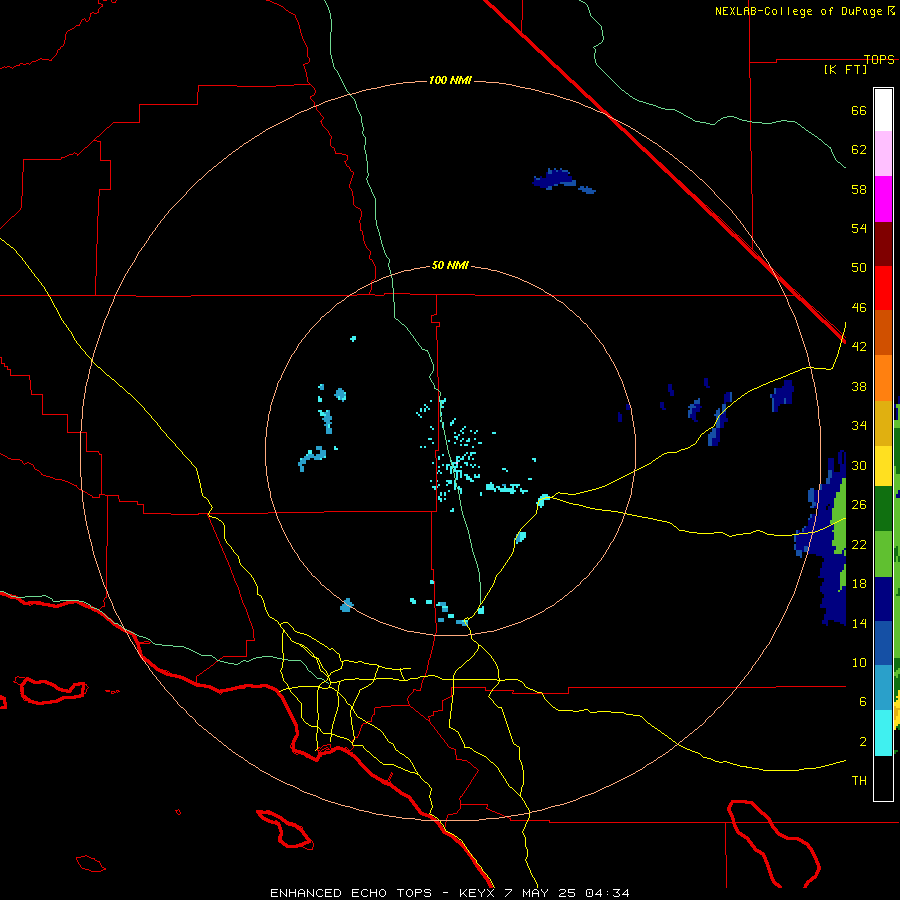Click the 100 NMI range ring label
Image resolution: width=900 pixels, height=900 pixels.
(451, 80)
